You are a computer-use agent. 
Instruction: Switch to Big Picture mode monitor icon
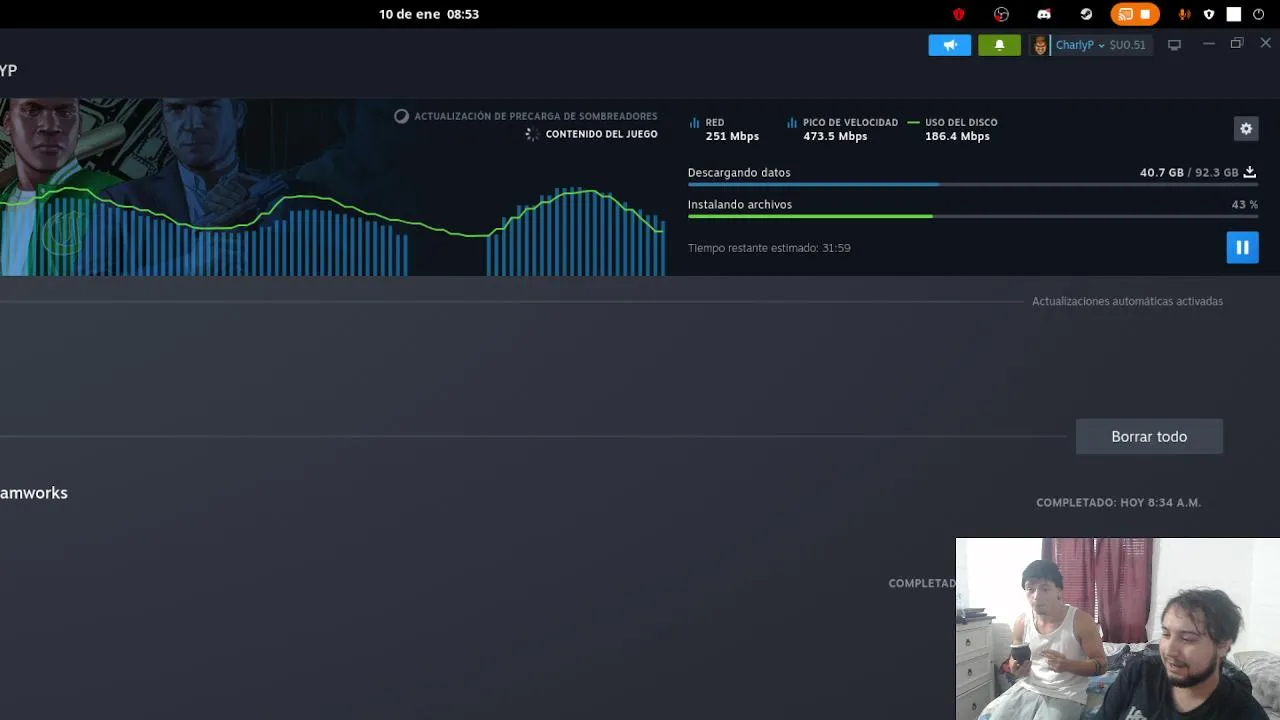[1175, 45]
